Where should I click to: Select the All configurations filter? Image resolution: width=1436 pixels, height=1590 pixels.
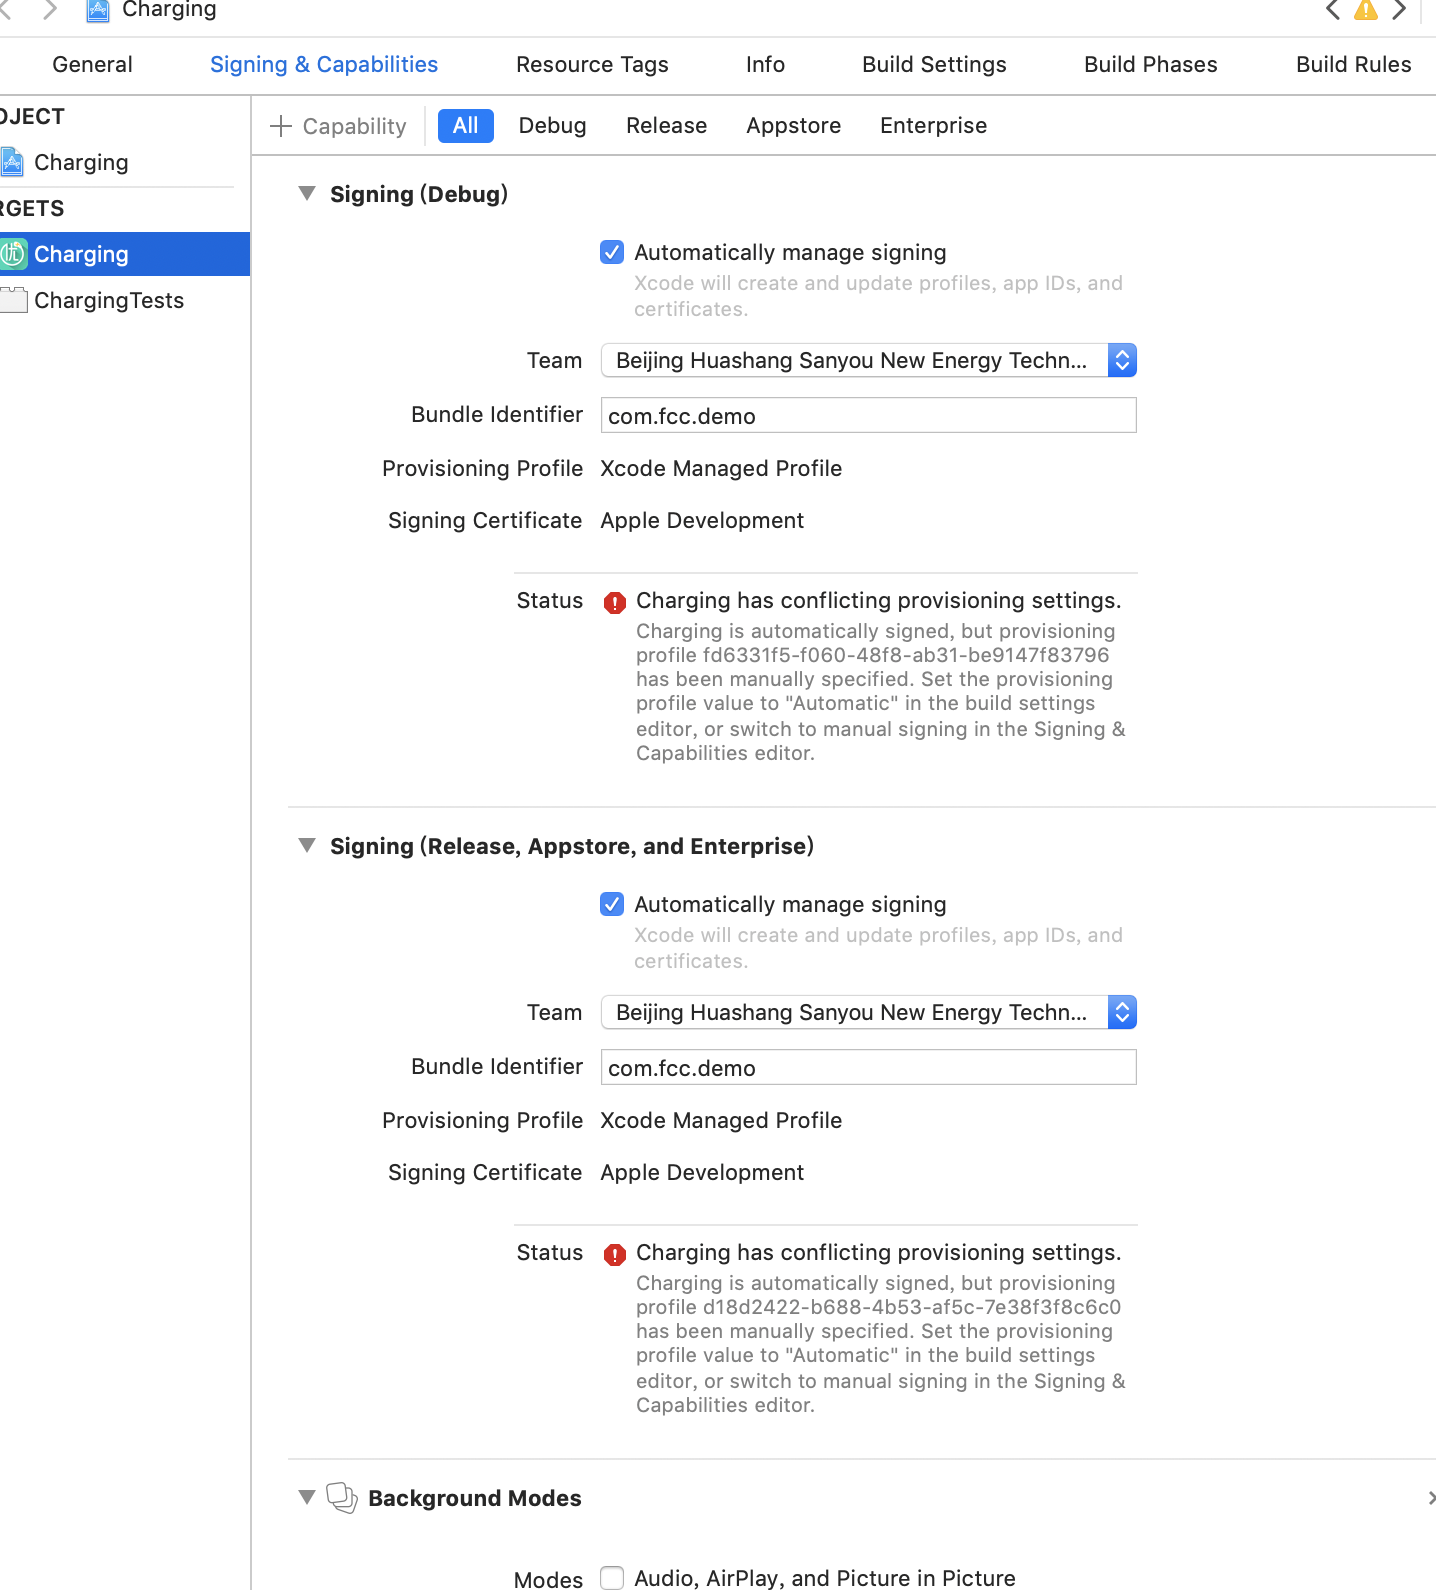coord(466,126)
